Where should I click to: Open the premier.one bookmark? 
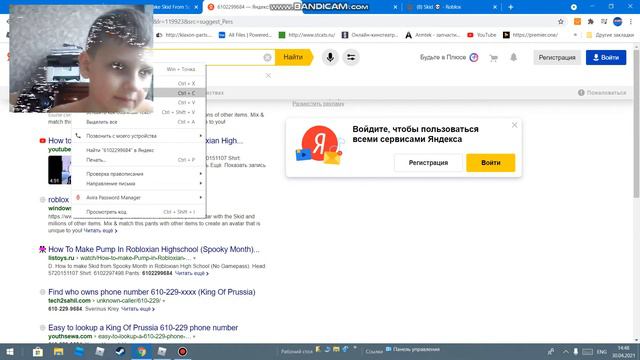click(530, 35)
